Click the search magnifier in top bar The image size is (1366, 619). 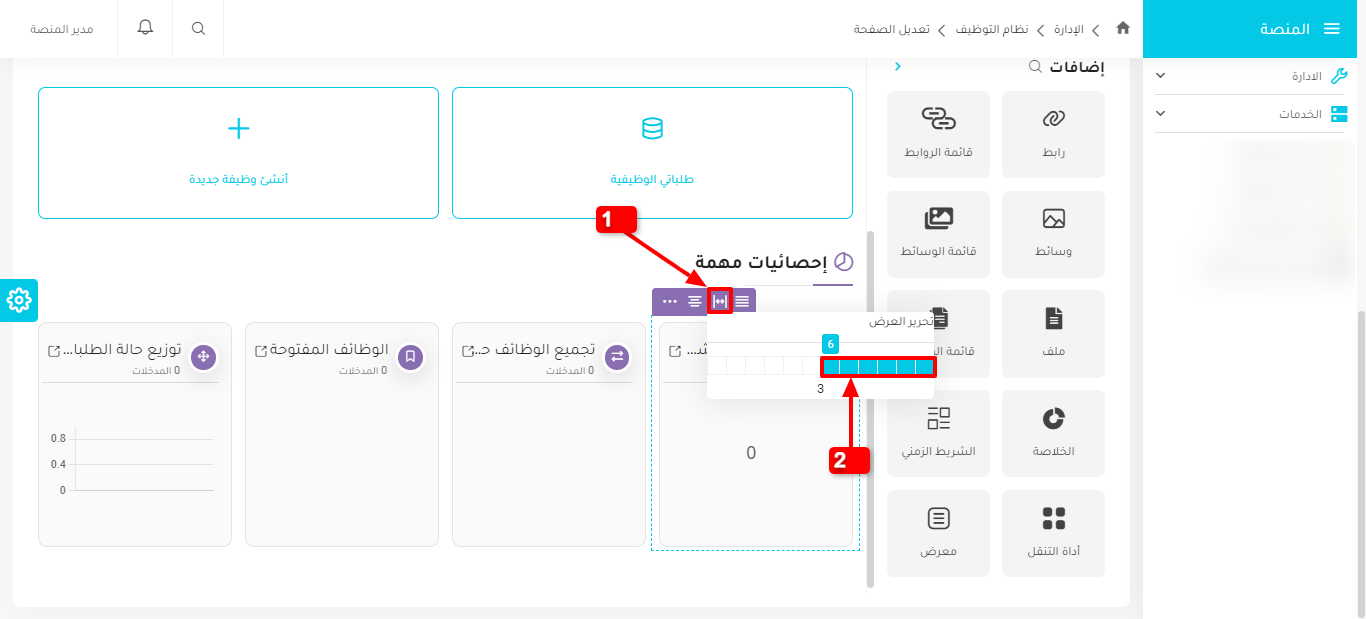pyautogui.click(x=198, y=29)
